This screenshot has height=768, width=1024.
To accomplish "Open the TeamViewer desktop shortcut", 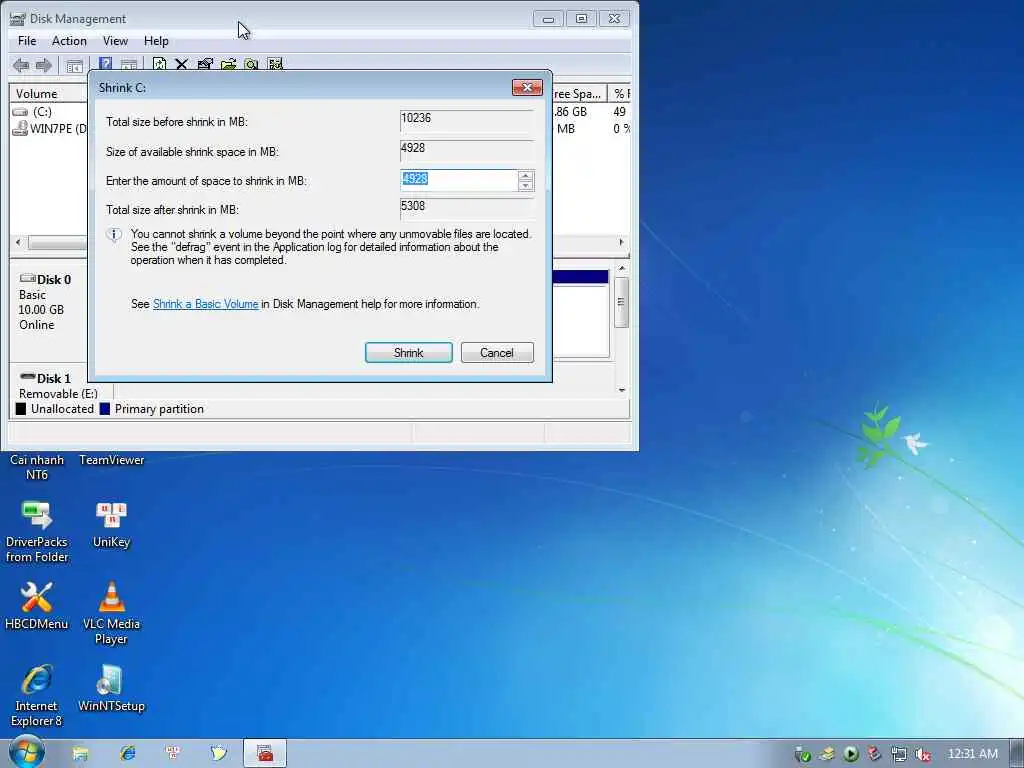I will [x=112, y=460].
